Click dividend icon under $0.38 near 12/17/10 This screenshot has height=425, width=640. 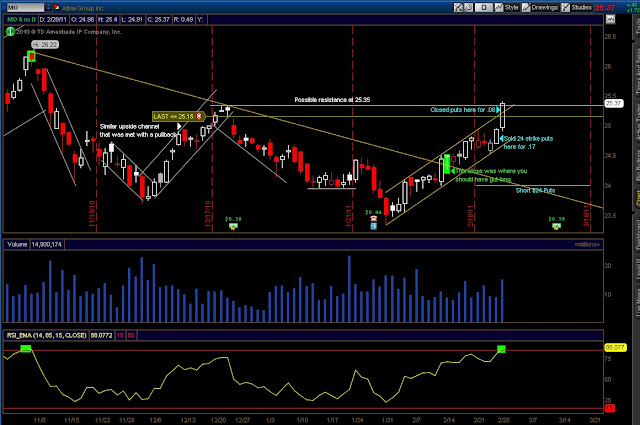click(x=233, y=227)
